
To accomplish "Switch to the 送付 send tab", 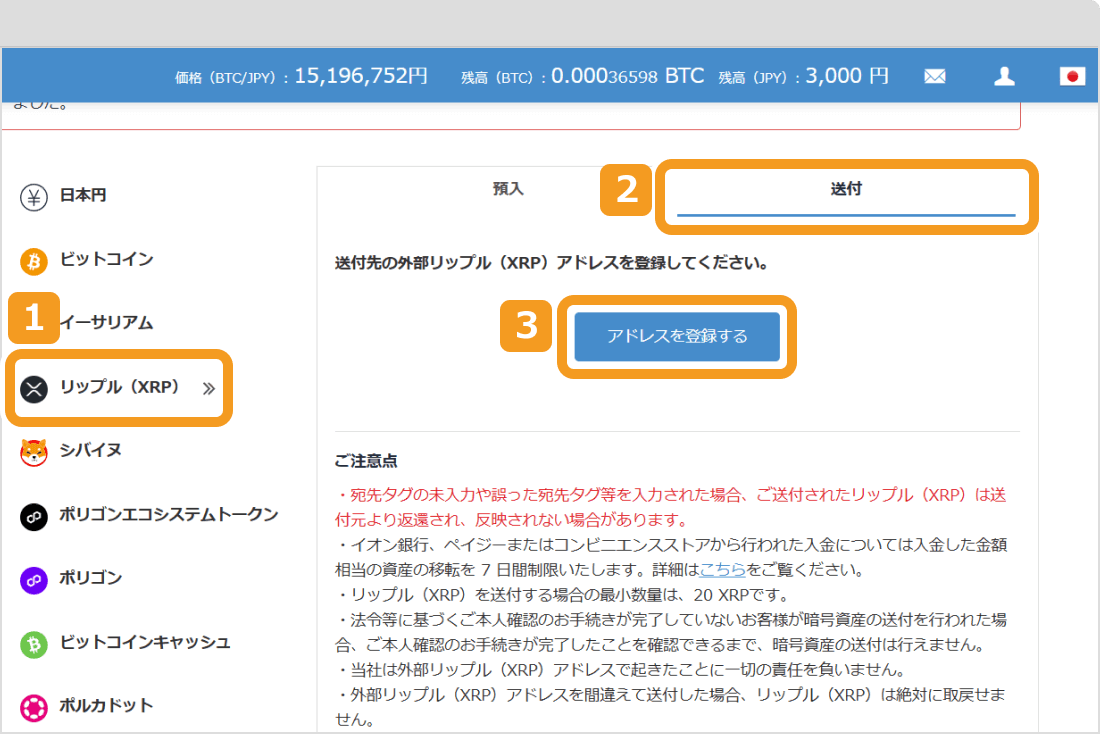I will pos(846,189).
